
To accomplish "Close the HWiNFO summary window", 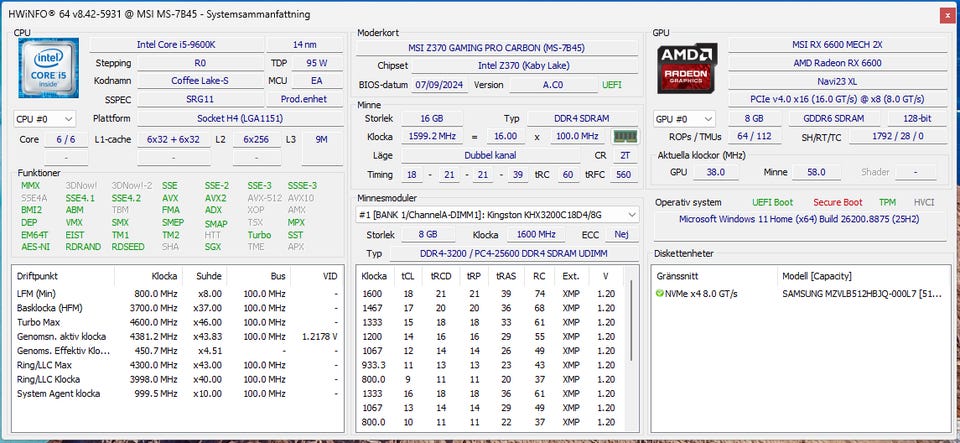I will pos(946,15).
